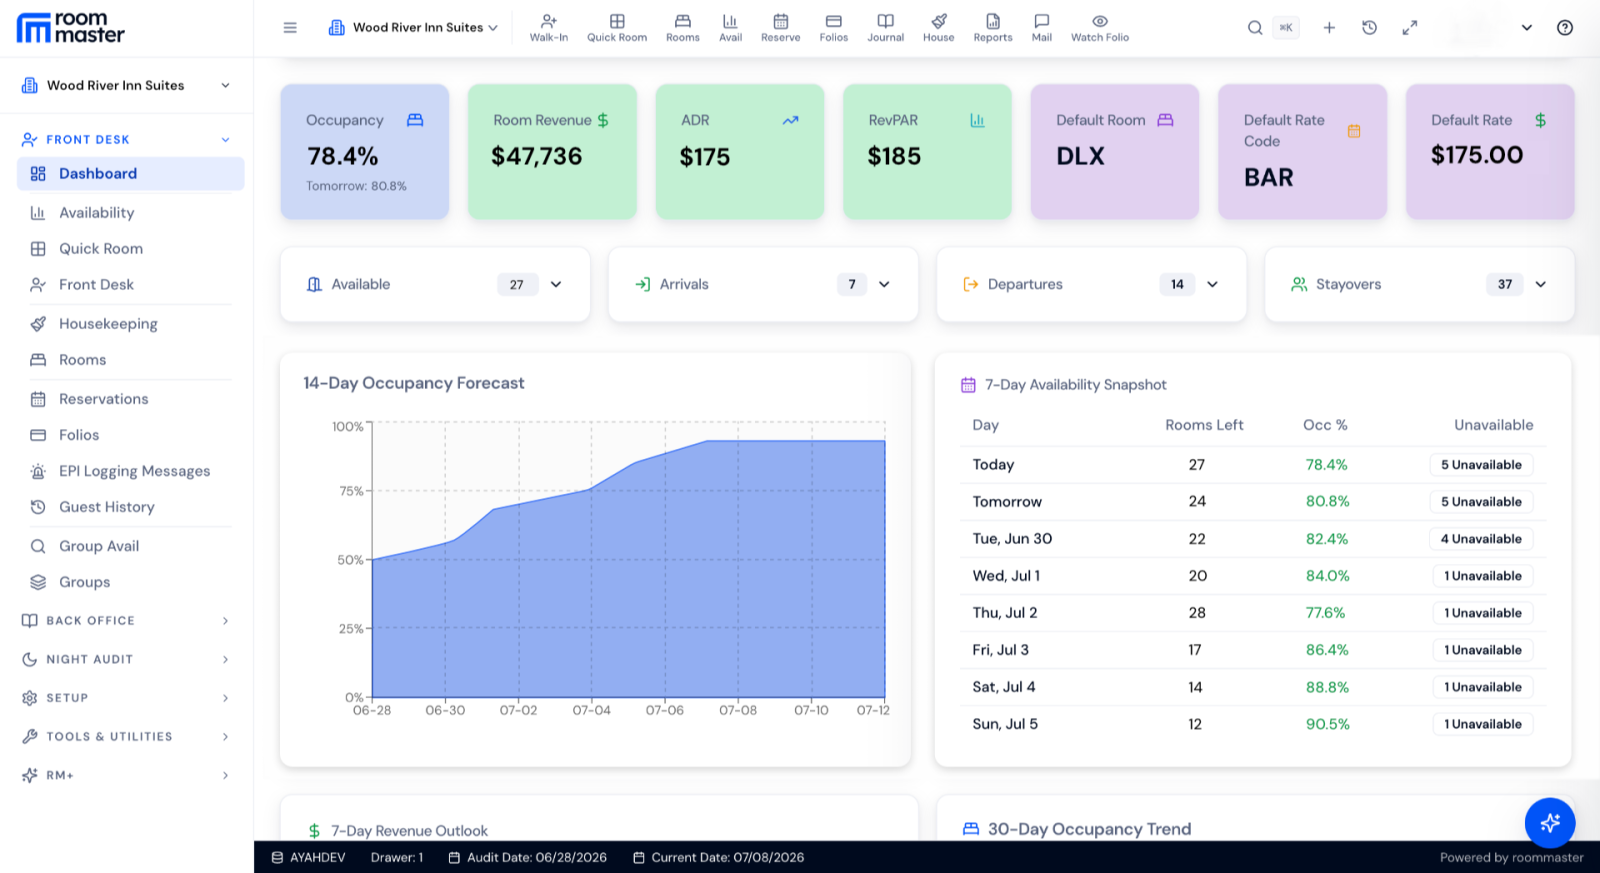Screen dimensions: 1600x873
Task: Collapse the Front Desk sidebar section
Action: click(127, 140)
